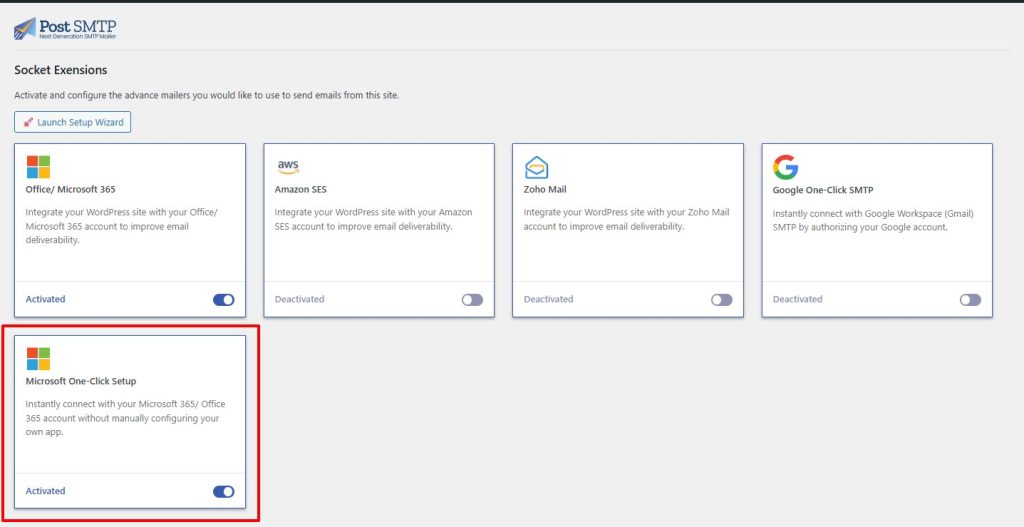
Task: Click the Microsoft One-Click Setup title
Action: click(81, 381)
